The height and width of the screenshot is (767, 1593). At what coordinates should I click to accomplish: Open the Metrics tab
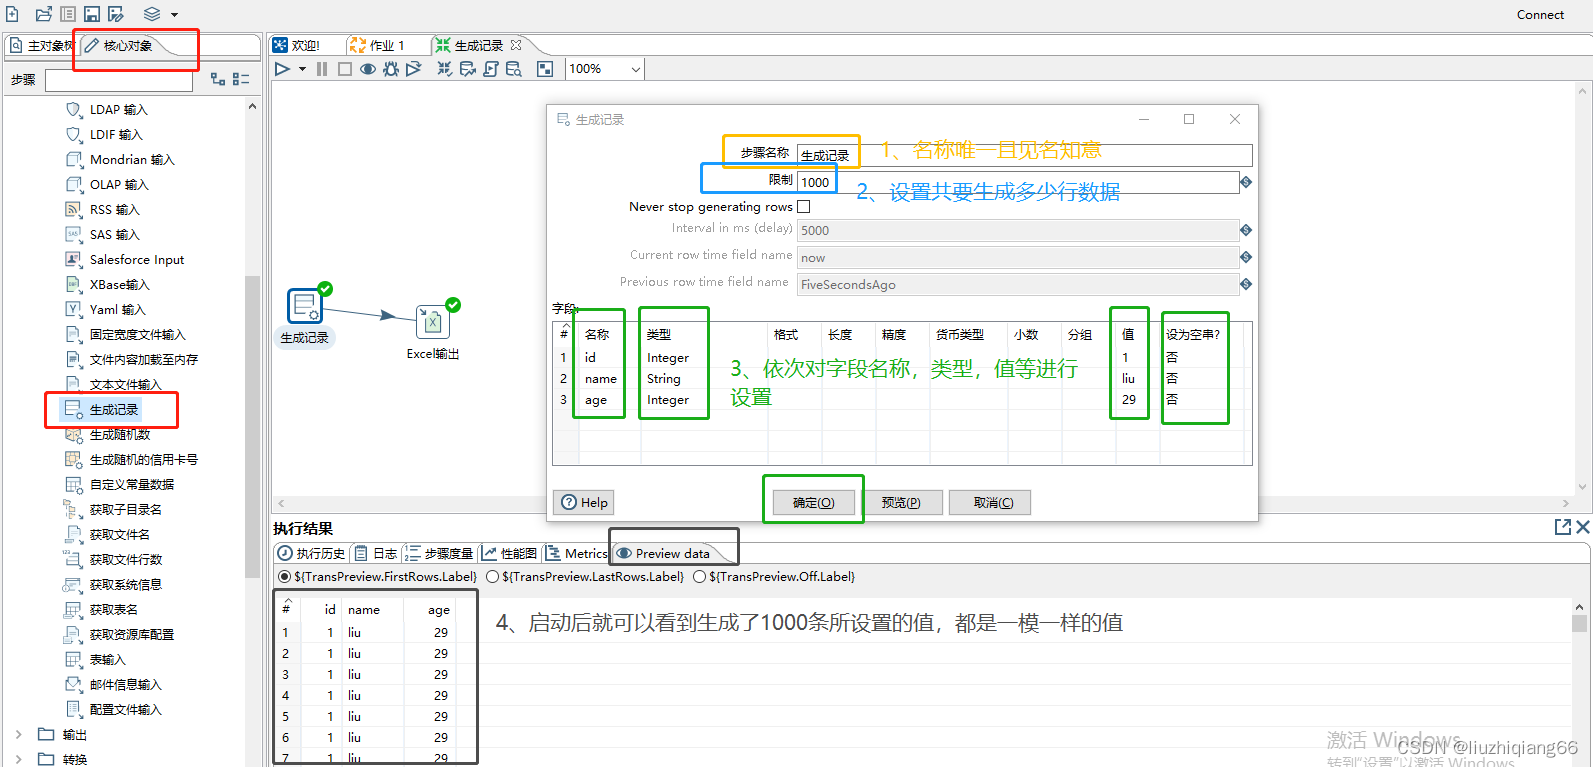pos(576,553)
